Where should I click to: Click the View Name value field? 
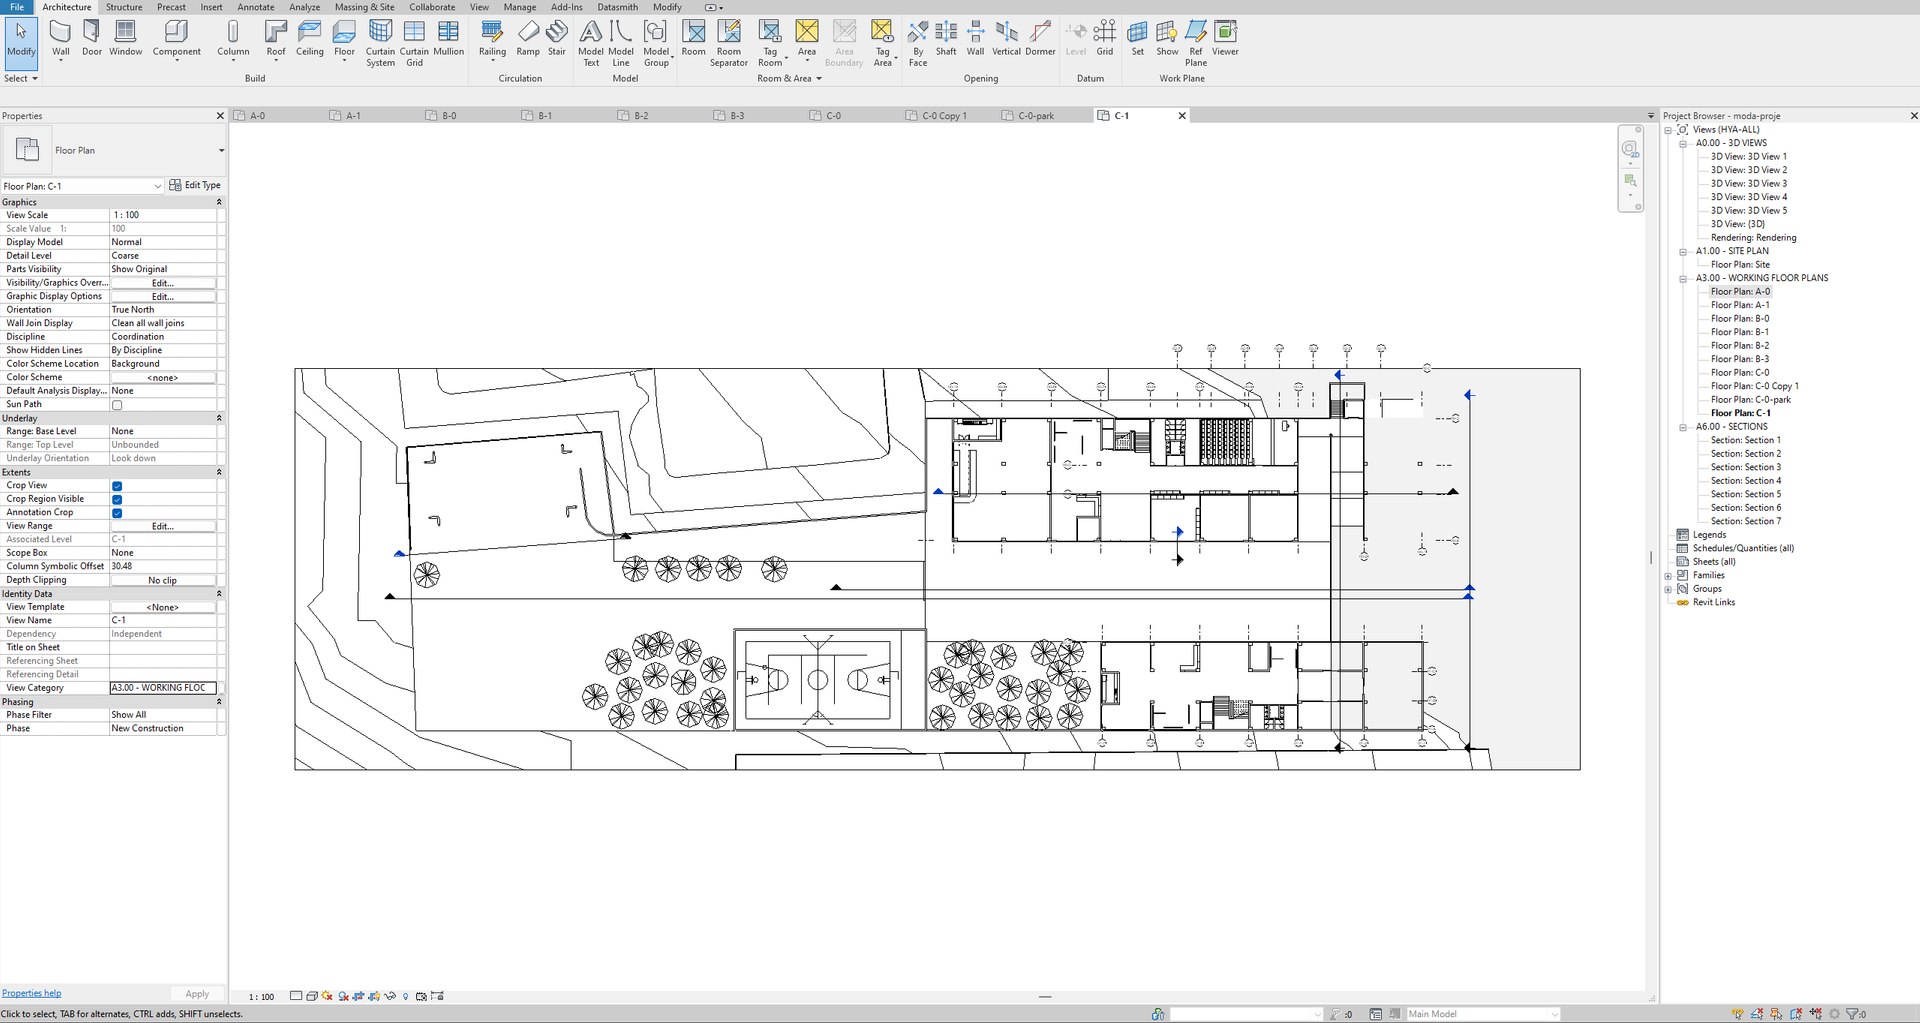(163, 620)
